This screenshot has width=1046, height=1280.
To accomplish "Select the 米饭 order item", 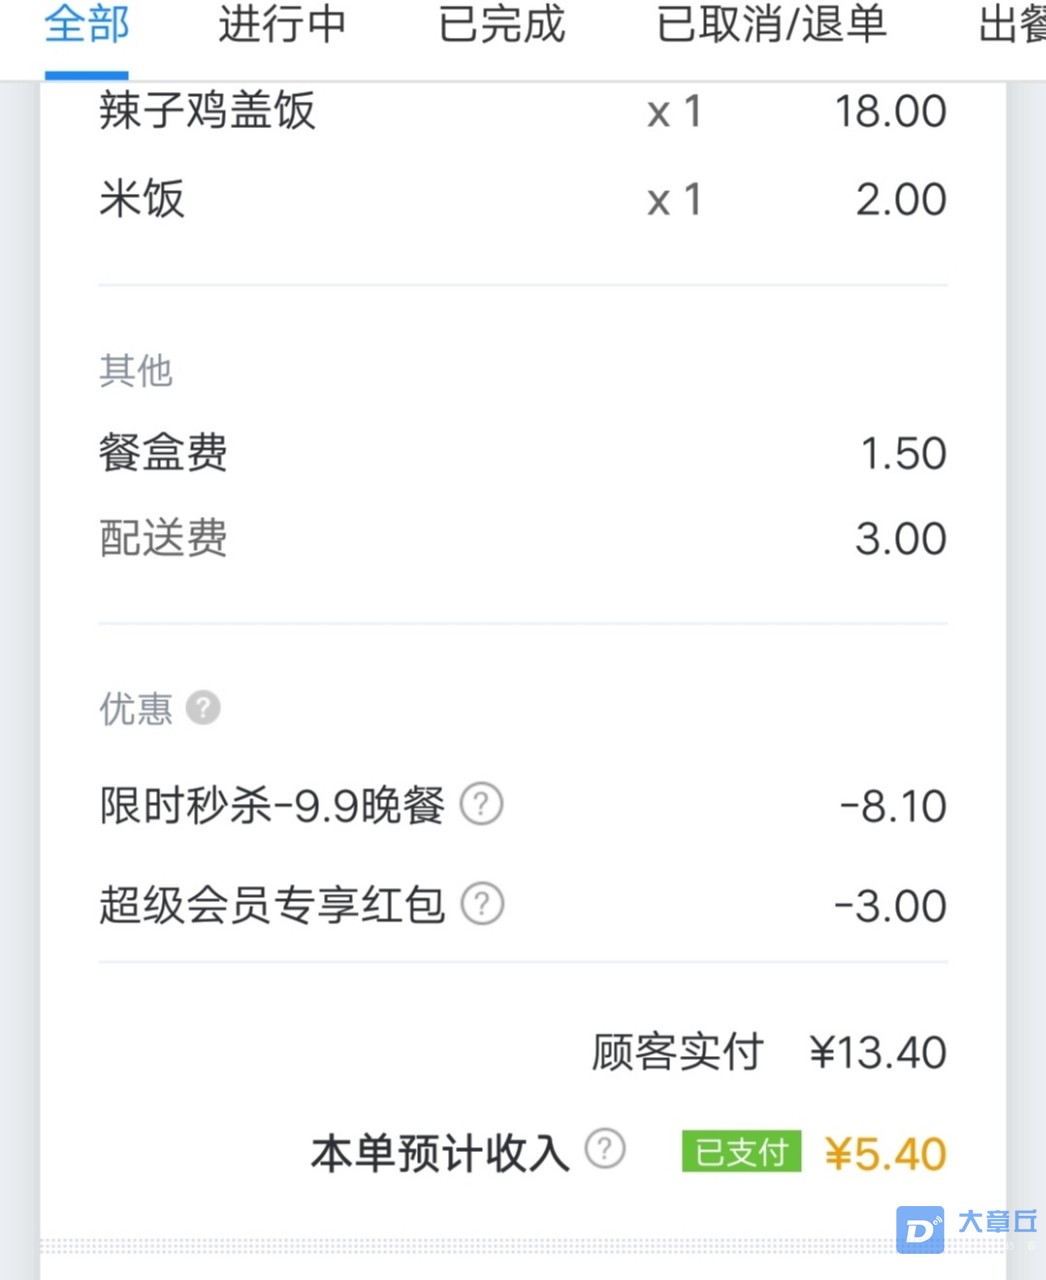I will point(523,198).
